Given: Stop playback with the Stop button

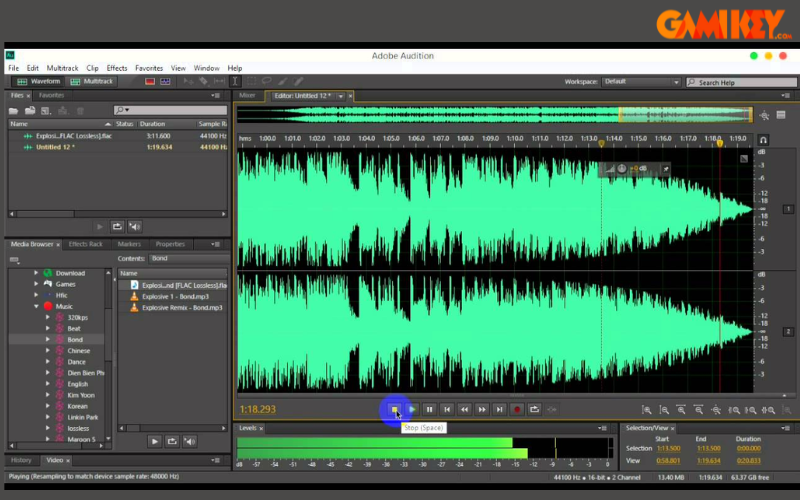Looking at the screenshot, I should (394, 409).
